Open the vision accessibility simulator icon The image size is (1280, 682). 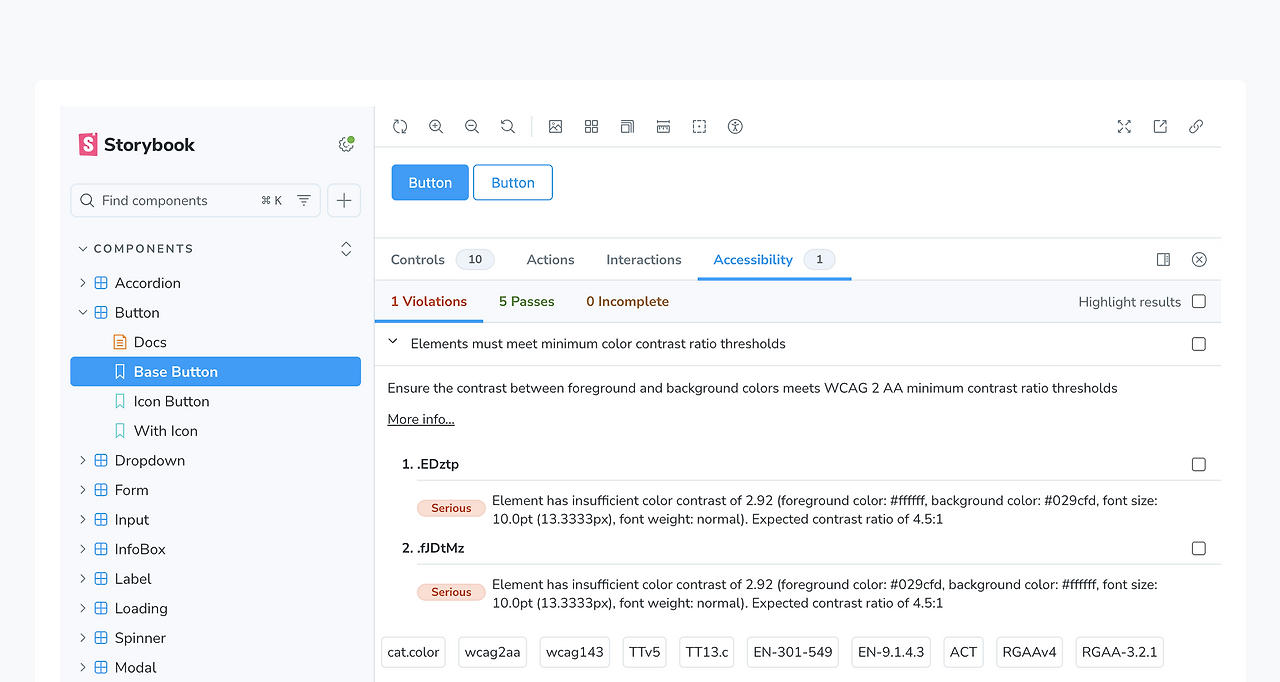[735, 126]
